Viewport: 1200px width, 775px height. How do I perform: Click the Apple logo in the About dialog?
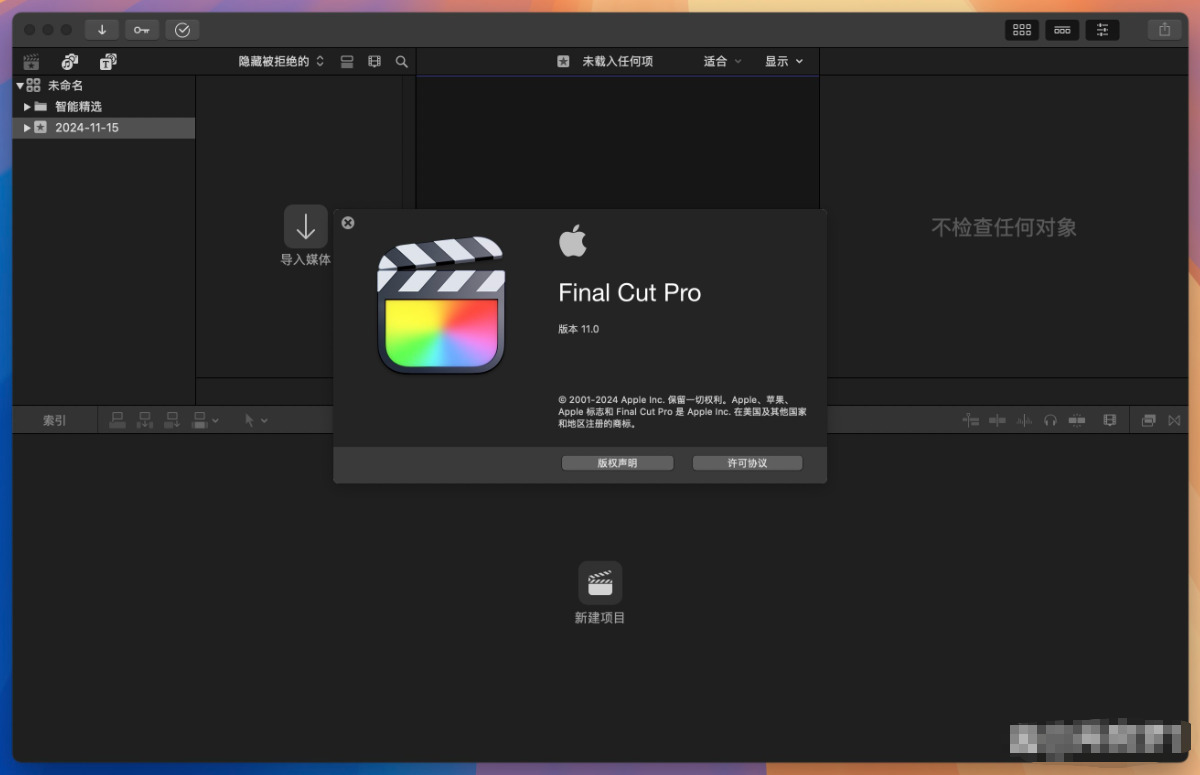pyautogui.click(x=572, y=241)
